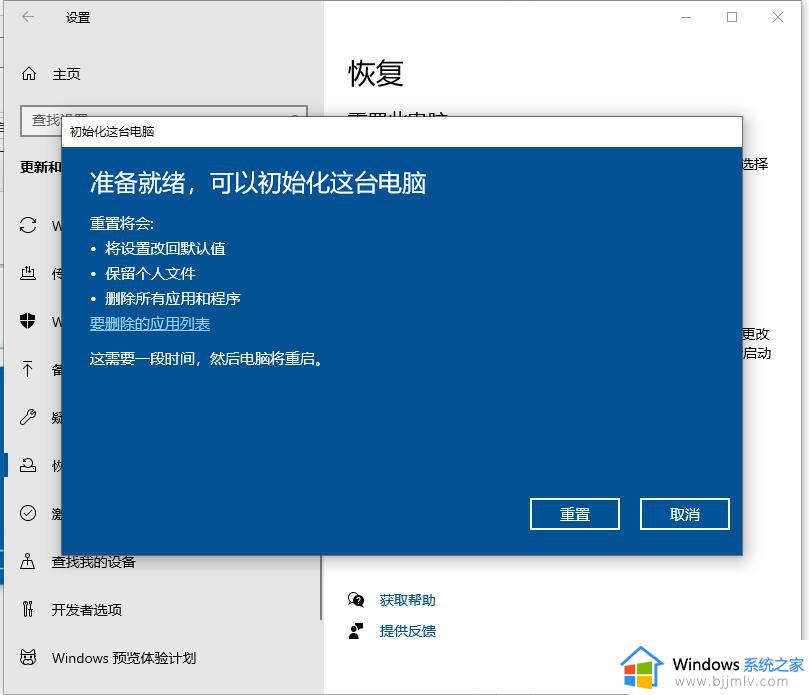Click the 这需要一段时间 restart notice text
The height and width of the screenshot is (695, 809).
tap(207, 359)
